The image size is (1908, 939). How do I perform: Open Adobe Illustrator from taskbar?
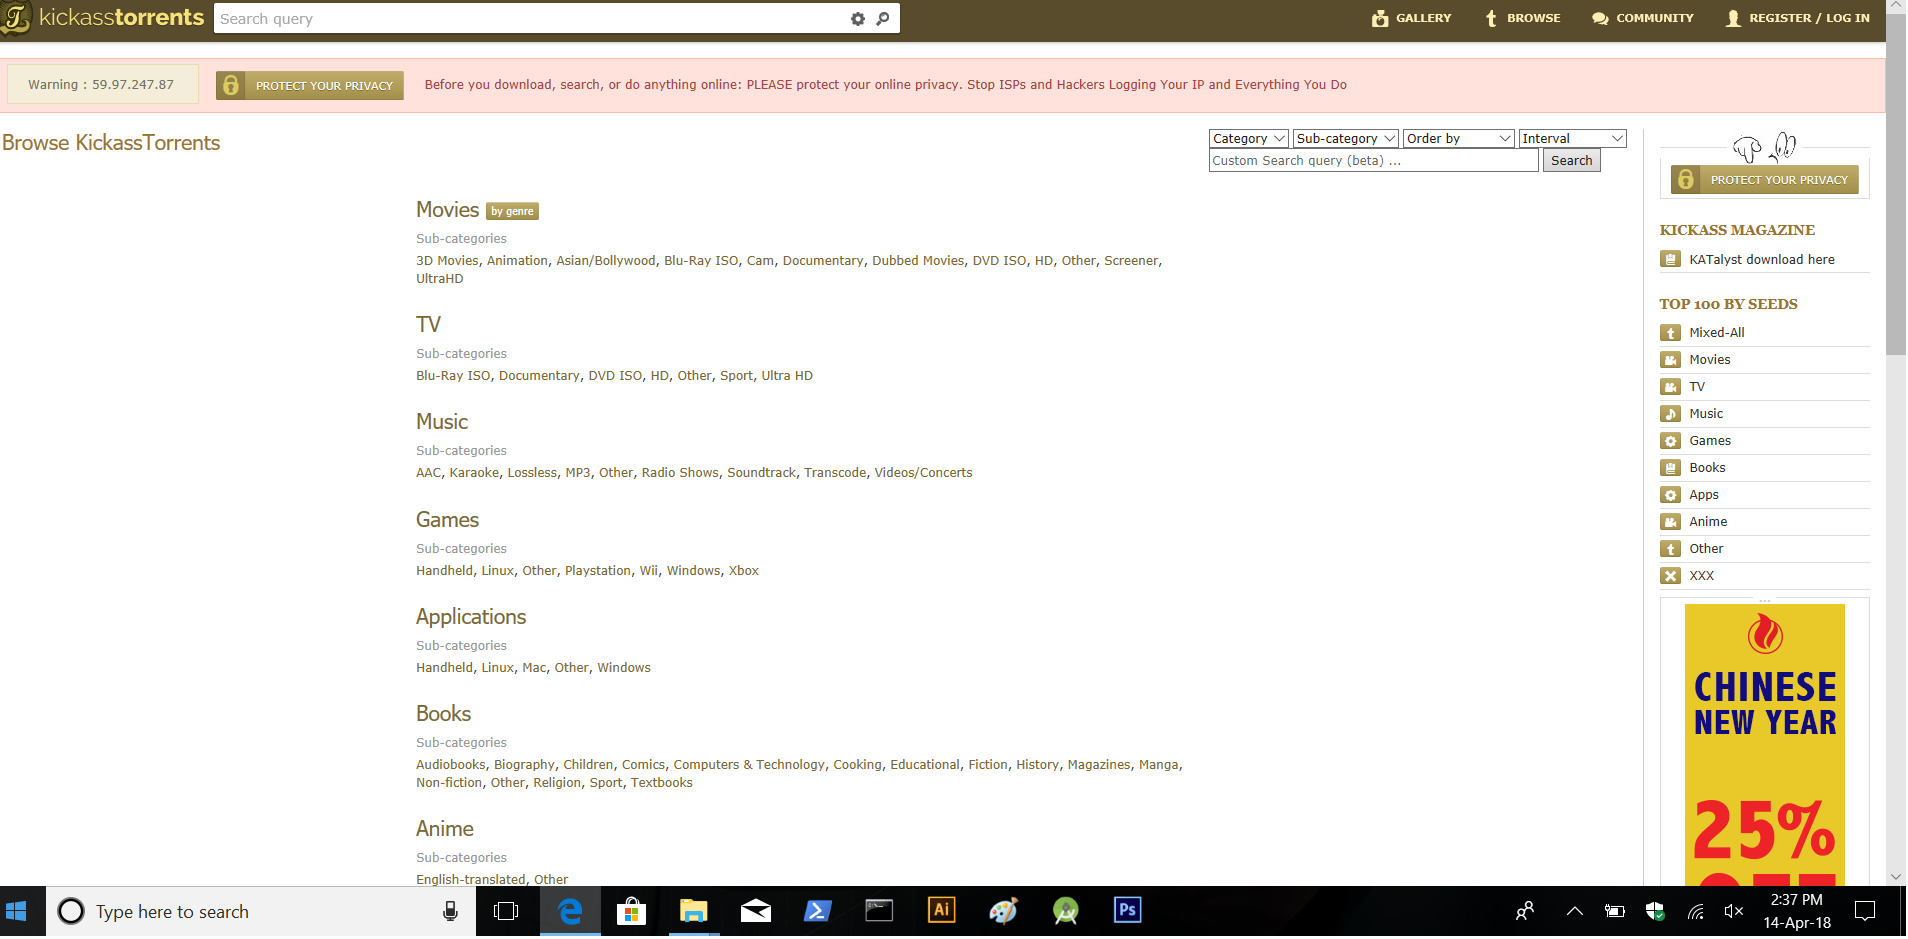pos(941,911)
